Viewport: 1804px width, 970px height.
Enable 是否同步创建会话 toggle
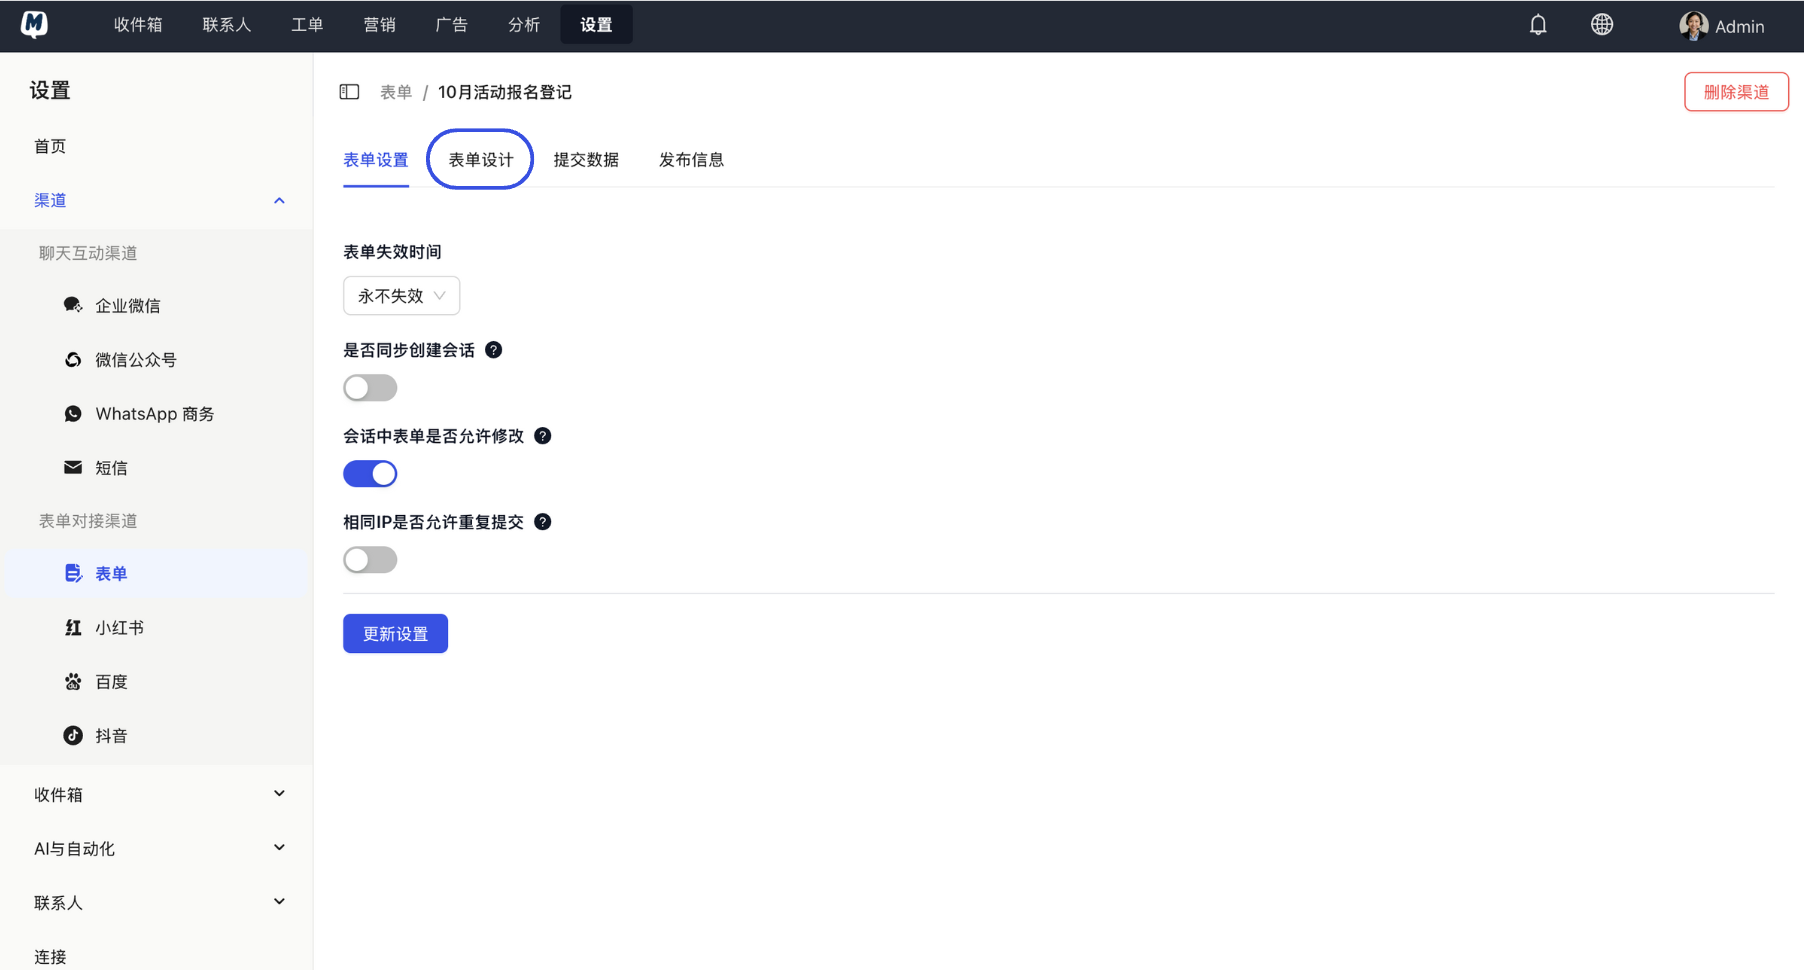point(369,387)
